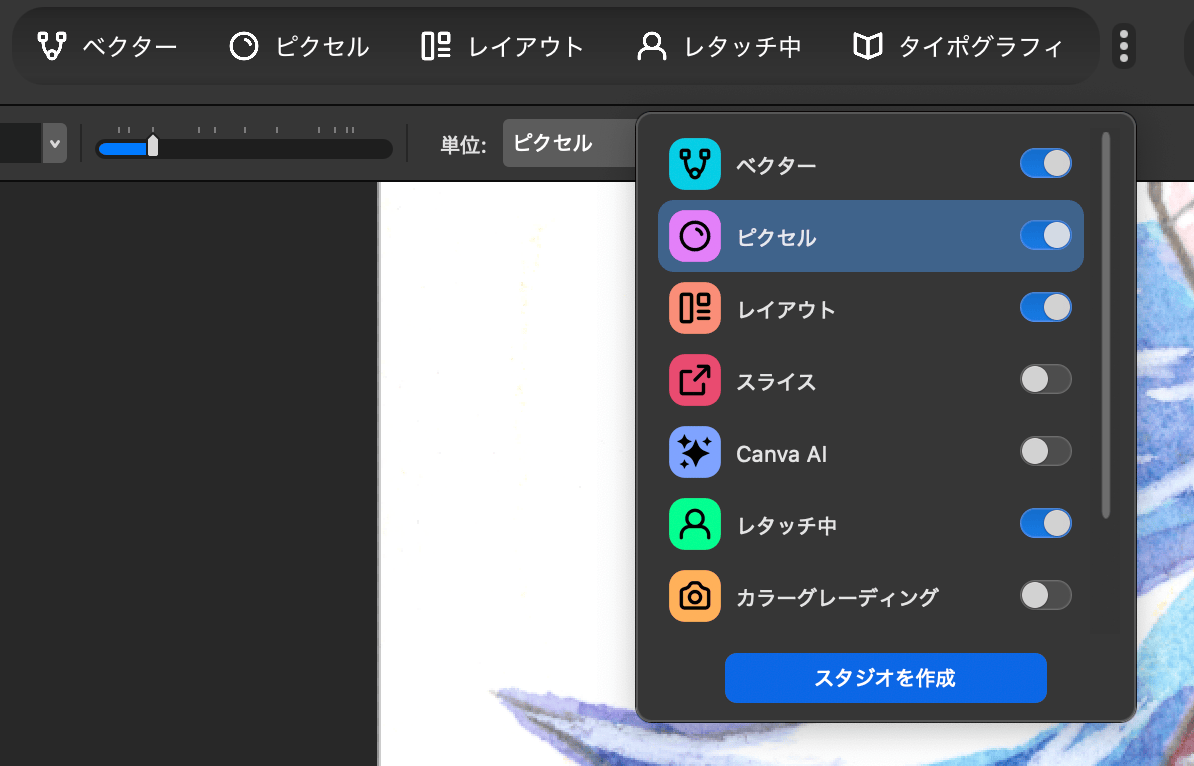Click the red スライス export icon
The height and width of the screenshot is (766, 1194).
click(694, 380)
